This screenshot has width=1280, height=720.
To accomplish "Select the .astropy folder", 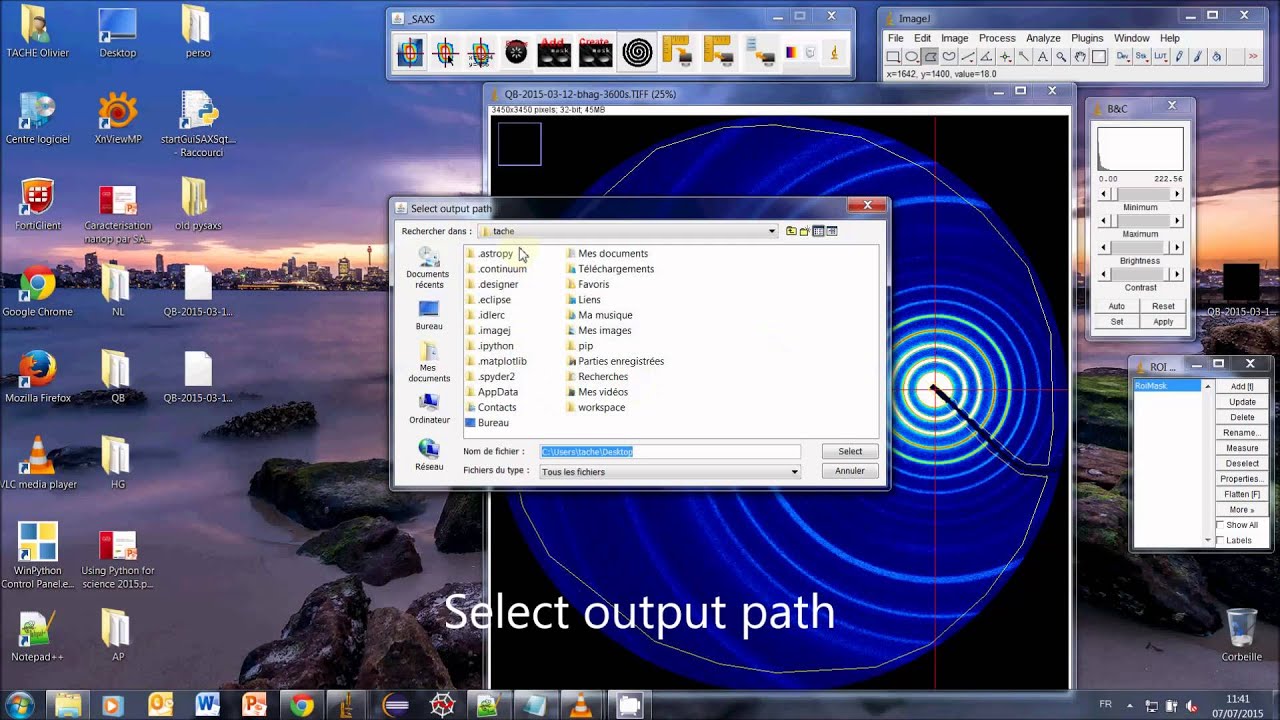I will click(490, 254).
